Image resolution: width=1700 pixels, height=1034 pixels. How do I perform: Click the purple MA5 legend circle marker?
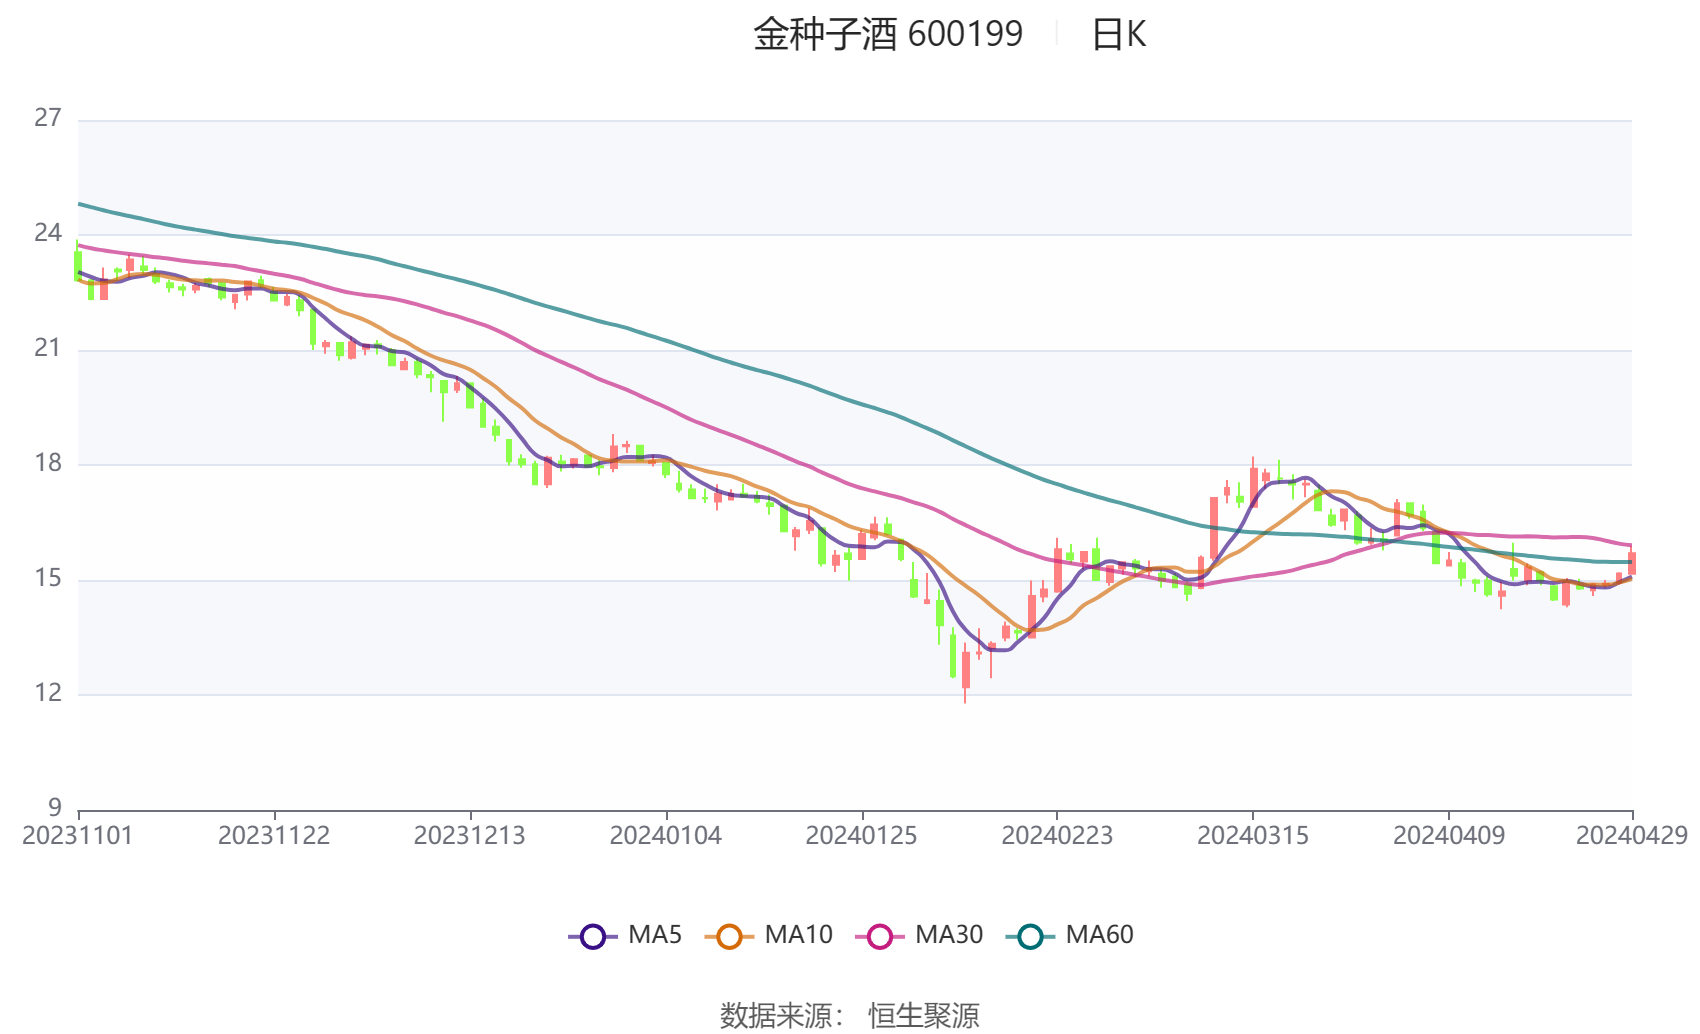tap(593, 937)
